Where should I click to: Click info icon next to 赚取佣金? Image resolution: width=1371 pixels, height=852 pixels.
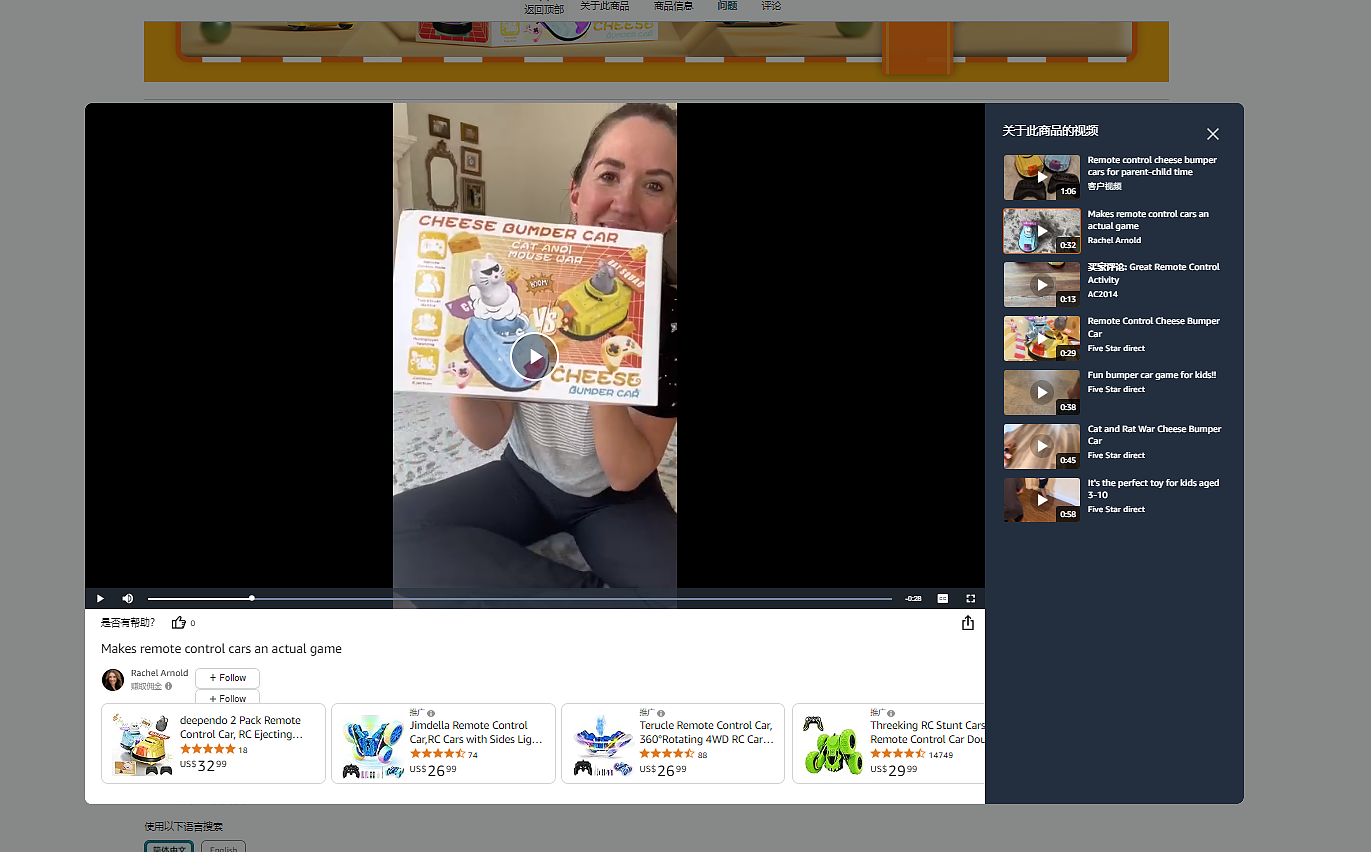point(168,686)
